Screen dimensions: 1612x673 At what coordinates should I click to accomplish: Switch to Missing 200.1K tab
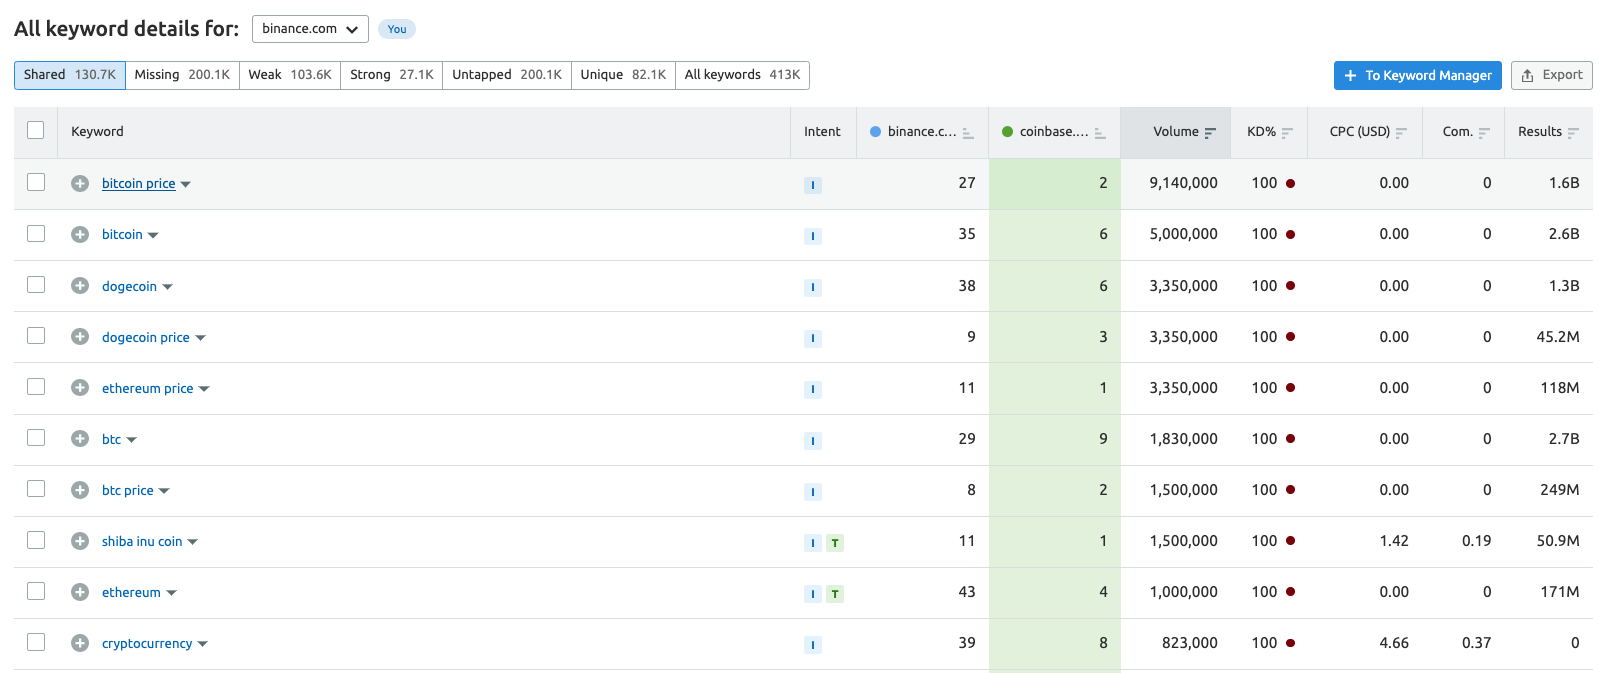click(182, 75)
